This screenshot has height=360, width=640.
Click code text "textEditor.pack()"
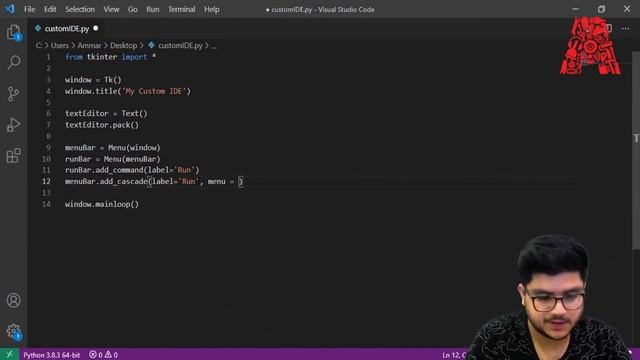click(102, 125)
